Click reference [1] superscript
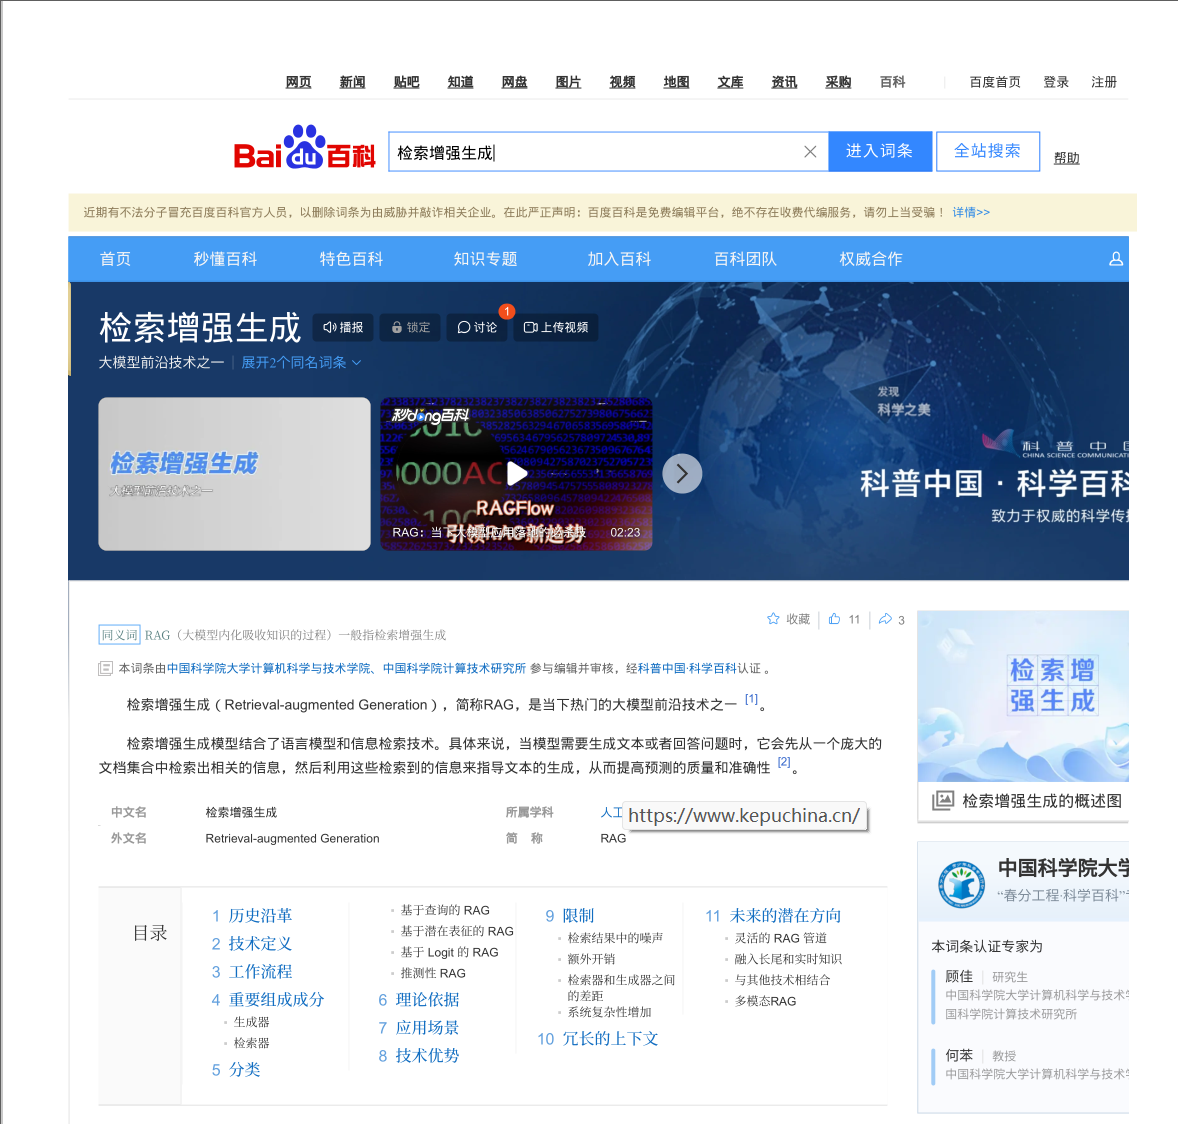Screen dimensions: 1178x1124 [x=751, y=699]
